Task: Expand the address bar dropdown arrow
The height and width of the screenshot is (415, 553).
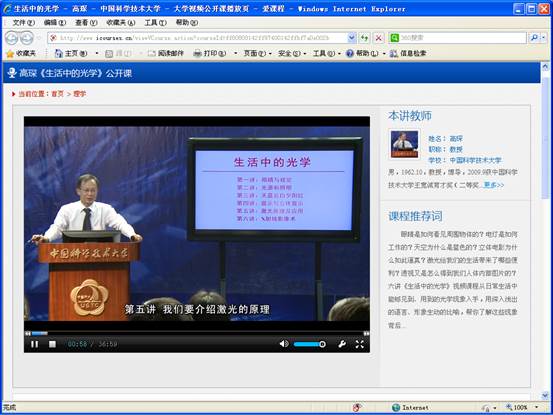Action: (x=352, y=37)
